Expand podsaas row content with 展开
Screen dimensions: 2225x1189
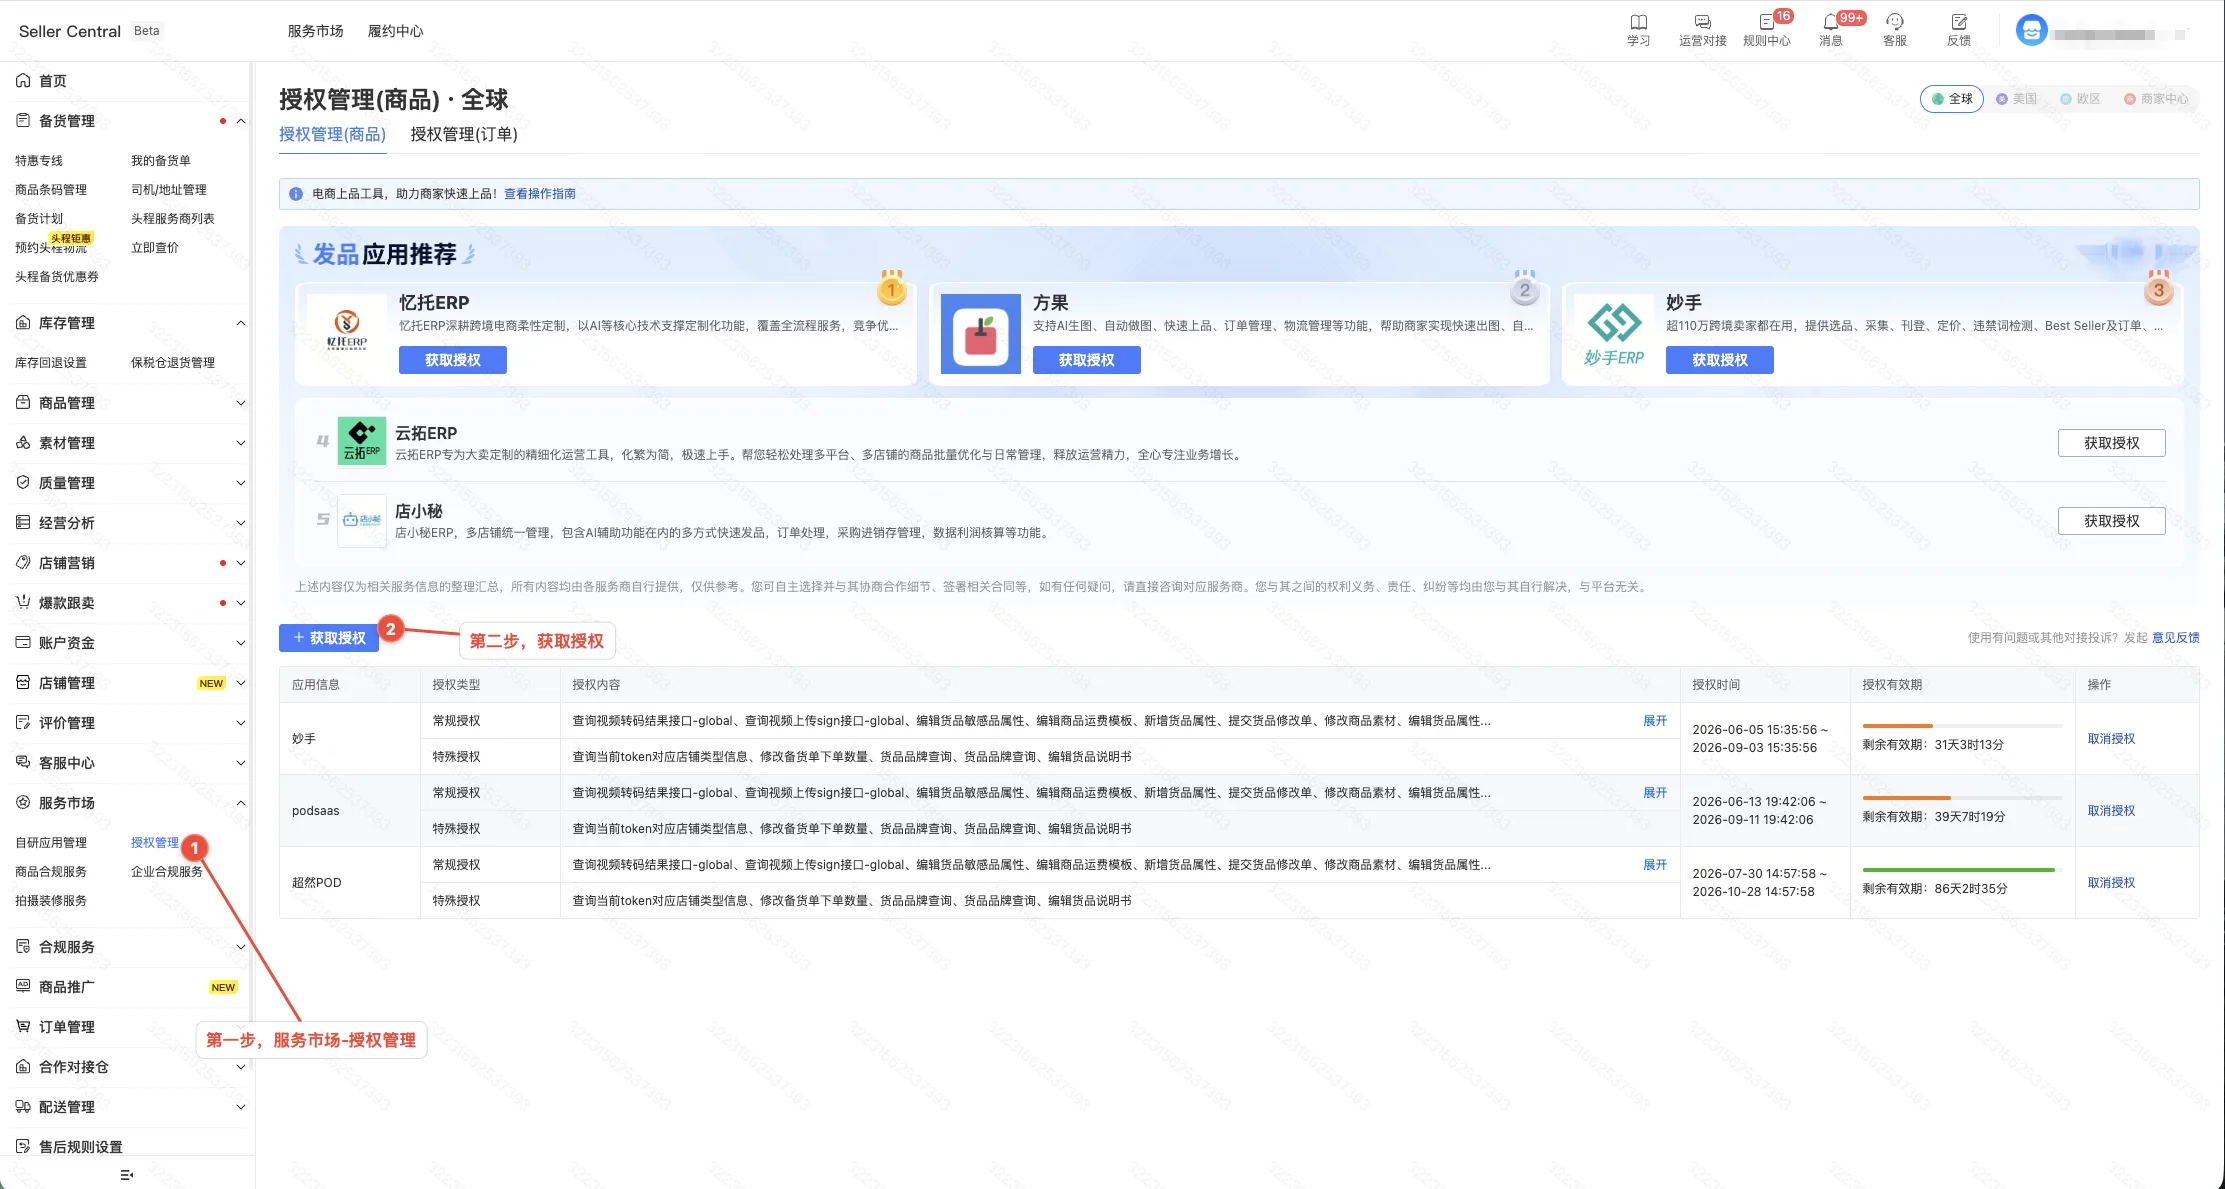tap(1655, 793)
